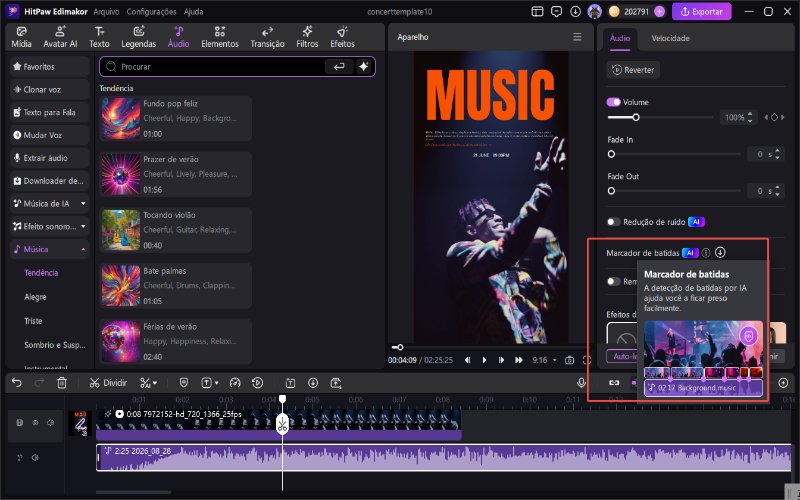Toggle the Volume switch
This screenshot has height=500, width=800.
pyautogui.click(x=613, y=102)
